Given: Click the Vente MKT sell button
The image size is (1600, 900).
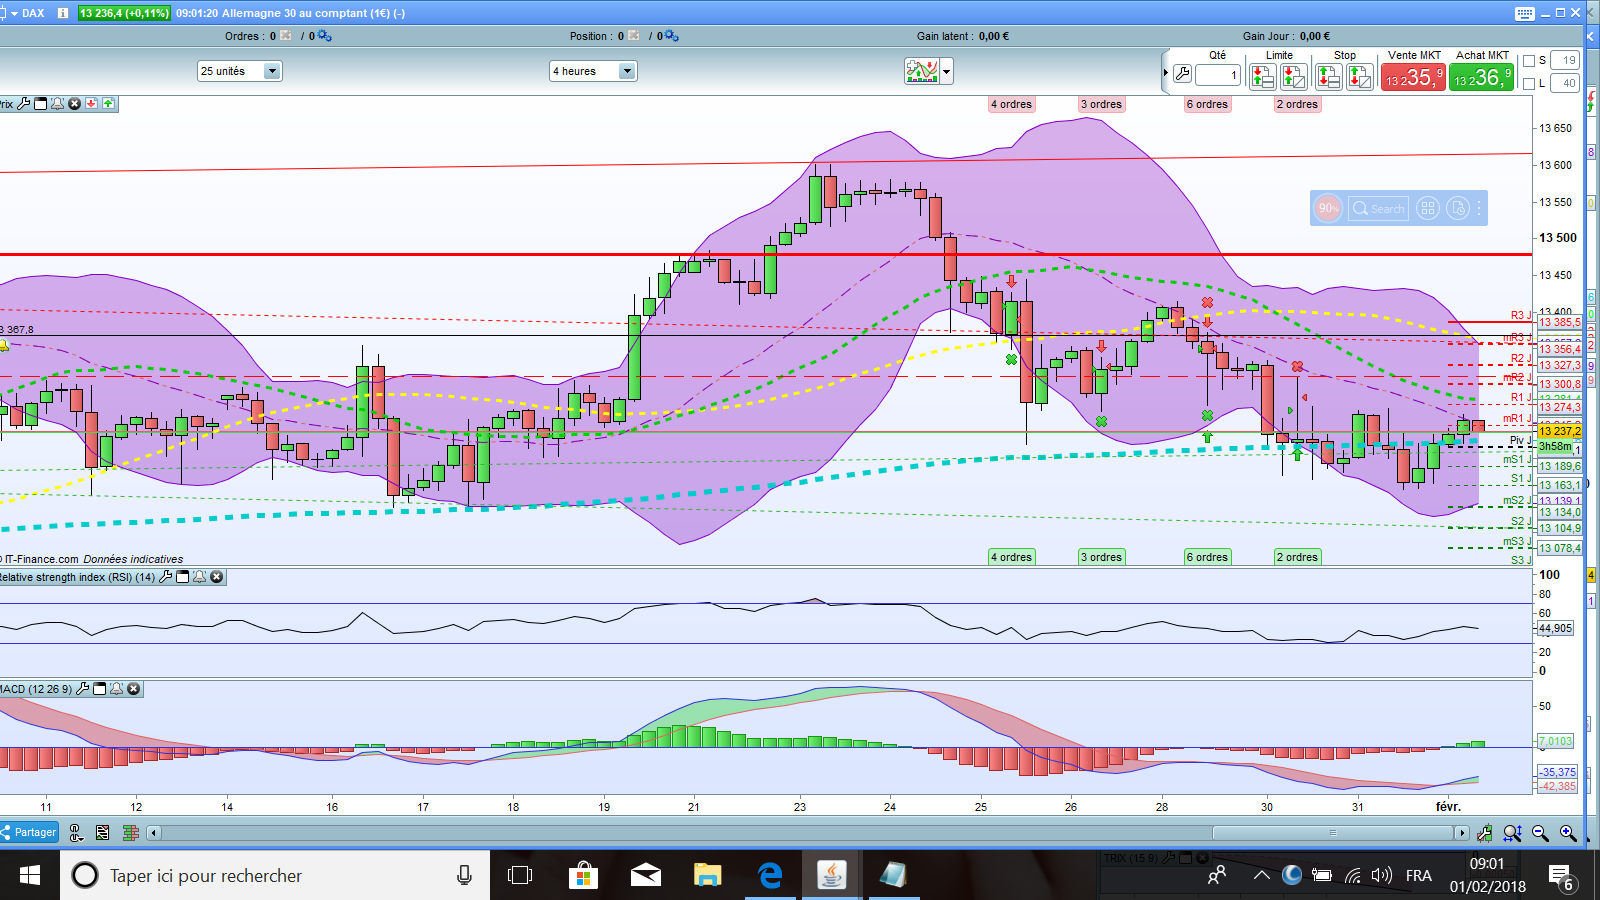Looking at the screenshot, I should tap(1413, 77).
